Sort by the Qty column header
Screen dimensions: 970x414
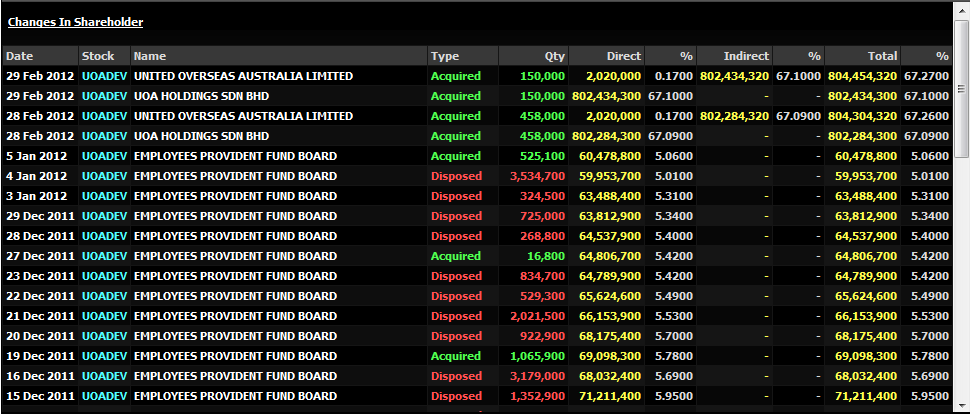(x=534, y=56)
